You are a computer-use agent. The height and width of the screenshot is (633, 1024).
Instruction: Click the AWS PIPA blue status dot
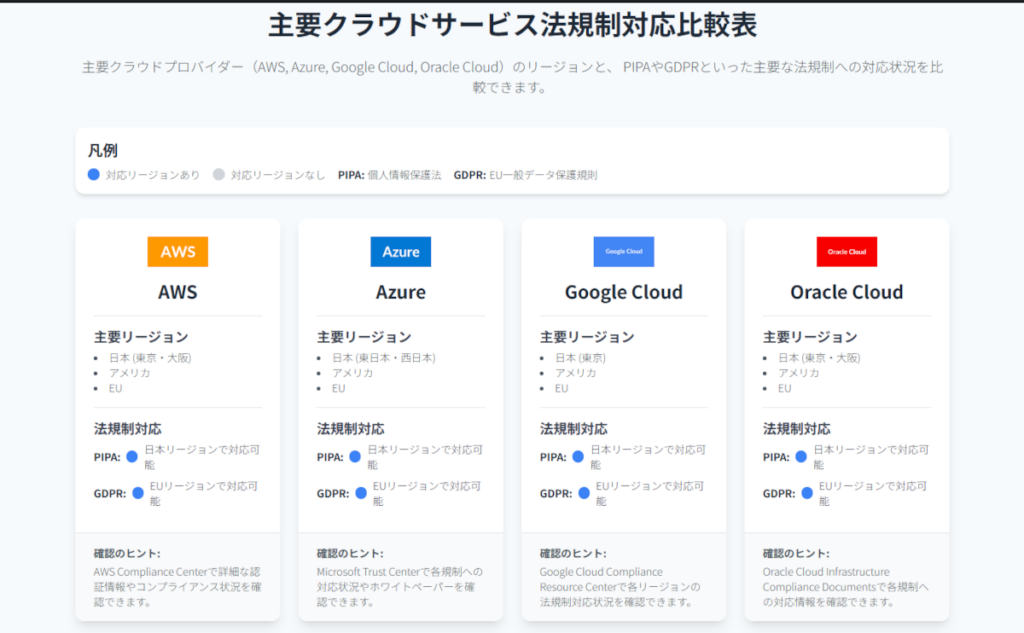point(132,457)
